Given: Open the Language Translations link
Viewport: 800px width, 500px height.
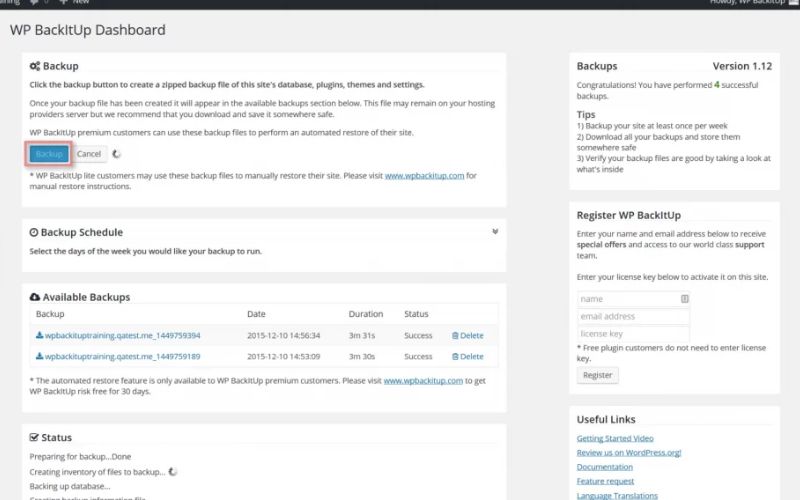Looking at the screenshot, I should coord(617,495).
